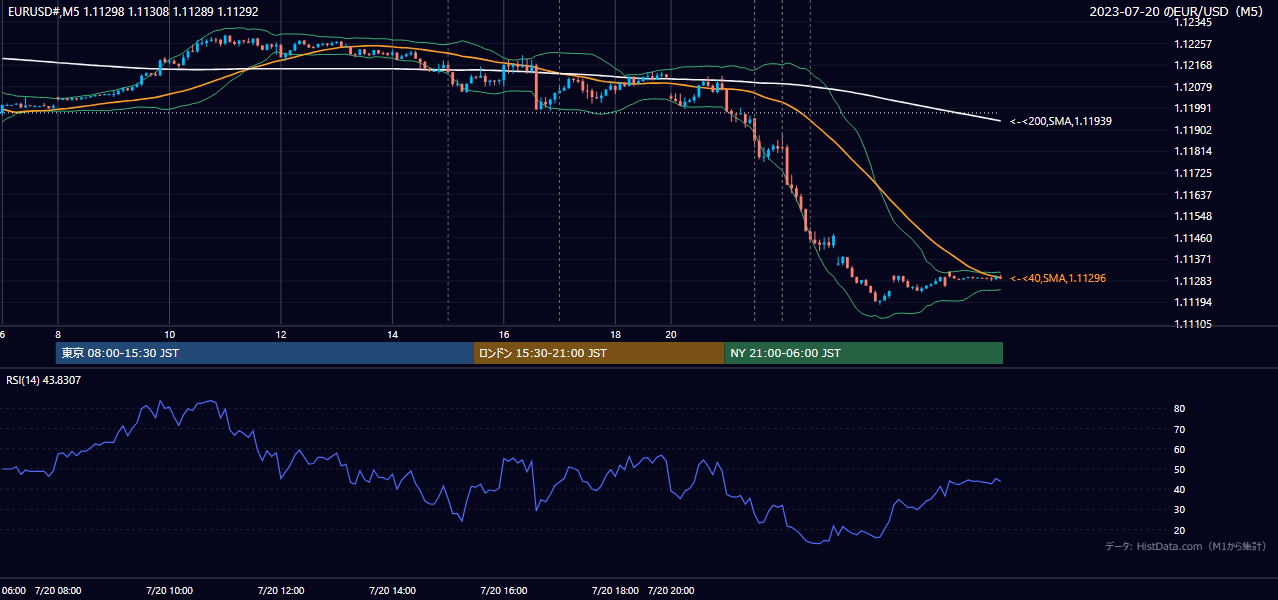Viewport: 1278px width, 600px height.
Task: Click price axis value 1.12079
Action: pyautogui.click(x=1192, y=87)
